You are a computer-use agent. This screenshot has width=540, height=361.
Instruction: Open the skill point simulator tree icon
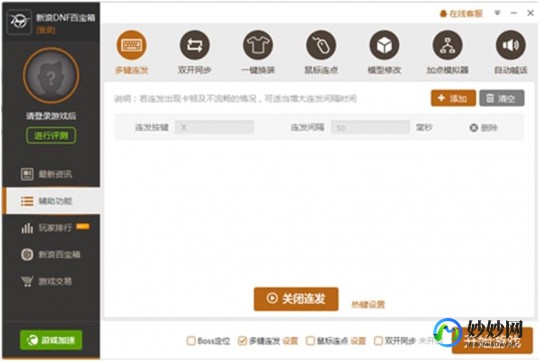pyautogui.click(x=447, y=45)
